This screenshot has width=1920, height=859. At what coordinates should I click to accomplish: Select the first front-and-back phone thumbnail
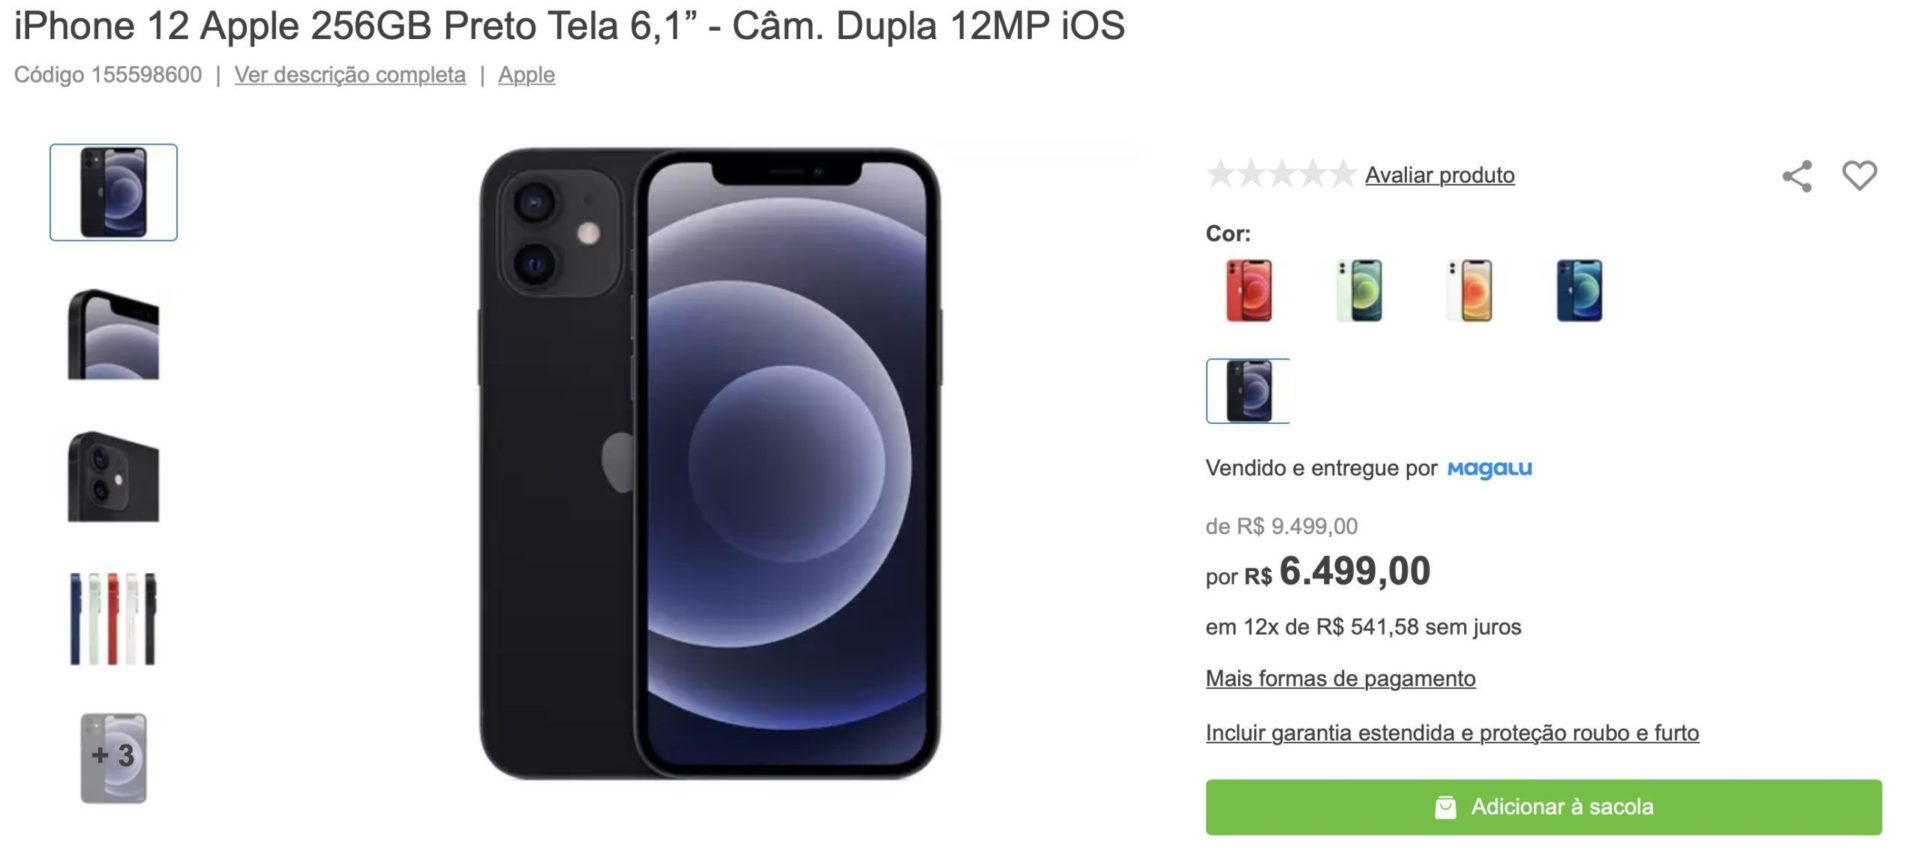[x=114, y=192]
